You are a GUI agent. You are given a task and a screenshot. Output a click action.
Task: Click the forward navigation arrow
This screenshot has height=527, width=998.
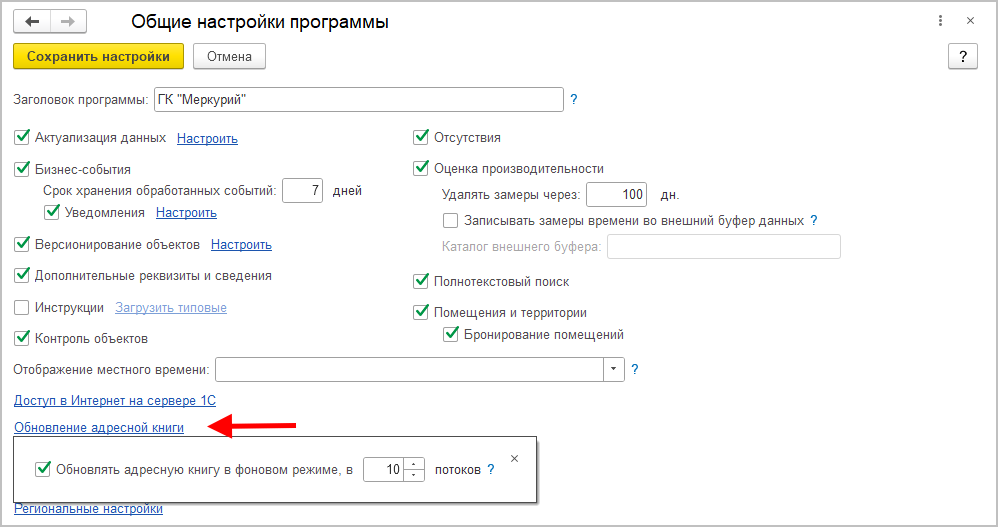pyautogui.click(x=67, y=21)
